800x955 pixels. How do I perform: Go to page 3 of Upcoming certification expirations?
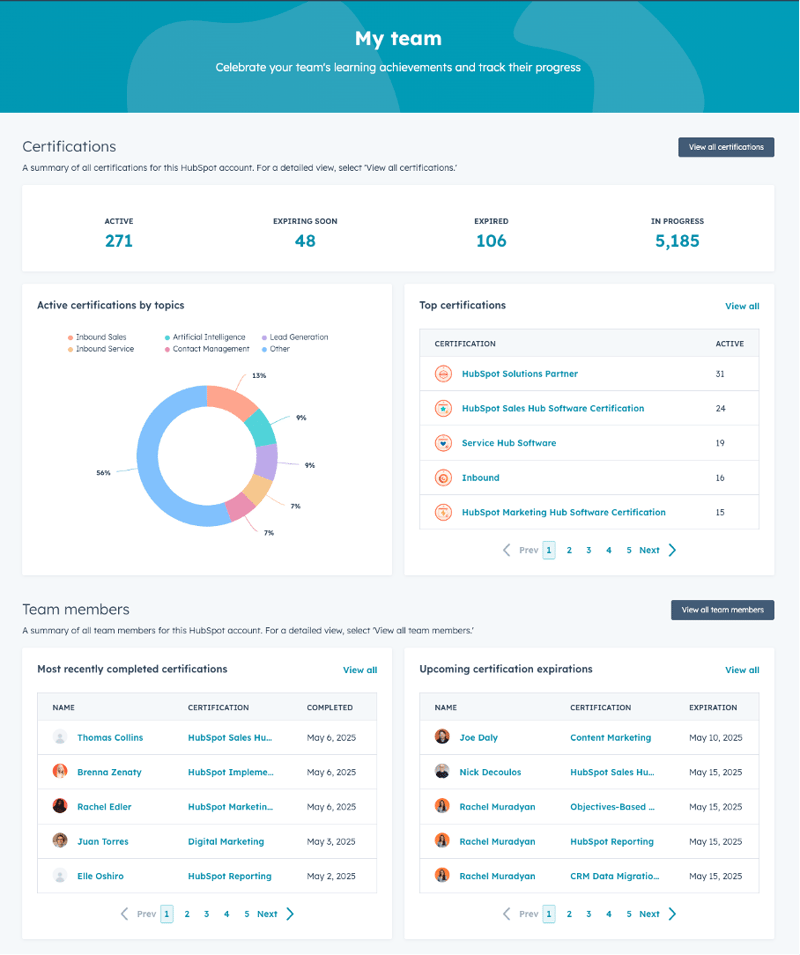(x=589, y=914)
